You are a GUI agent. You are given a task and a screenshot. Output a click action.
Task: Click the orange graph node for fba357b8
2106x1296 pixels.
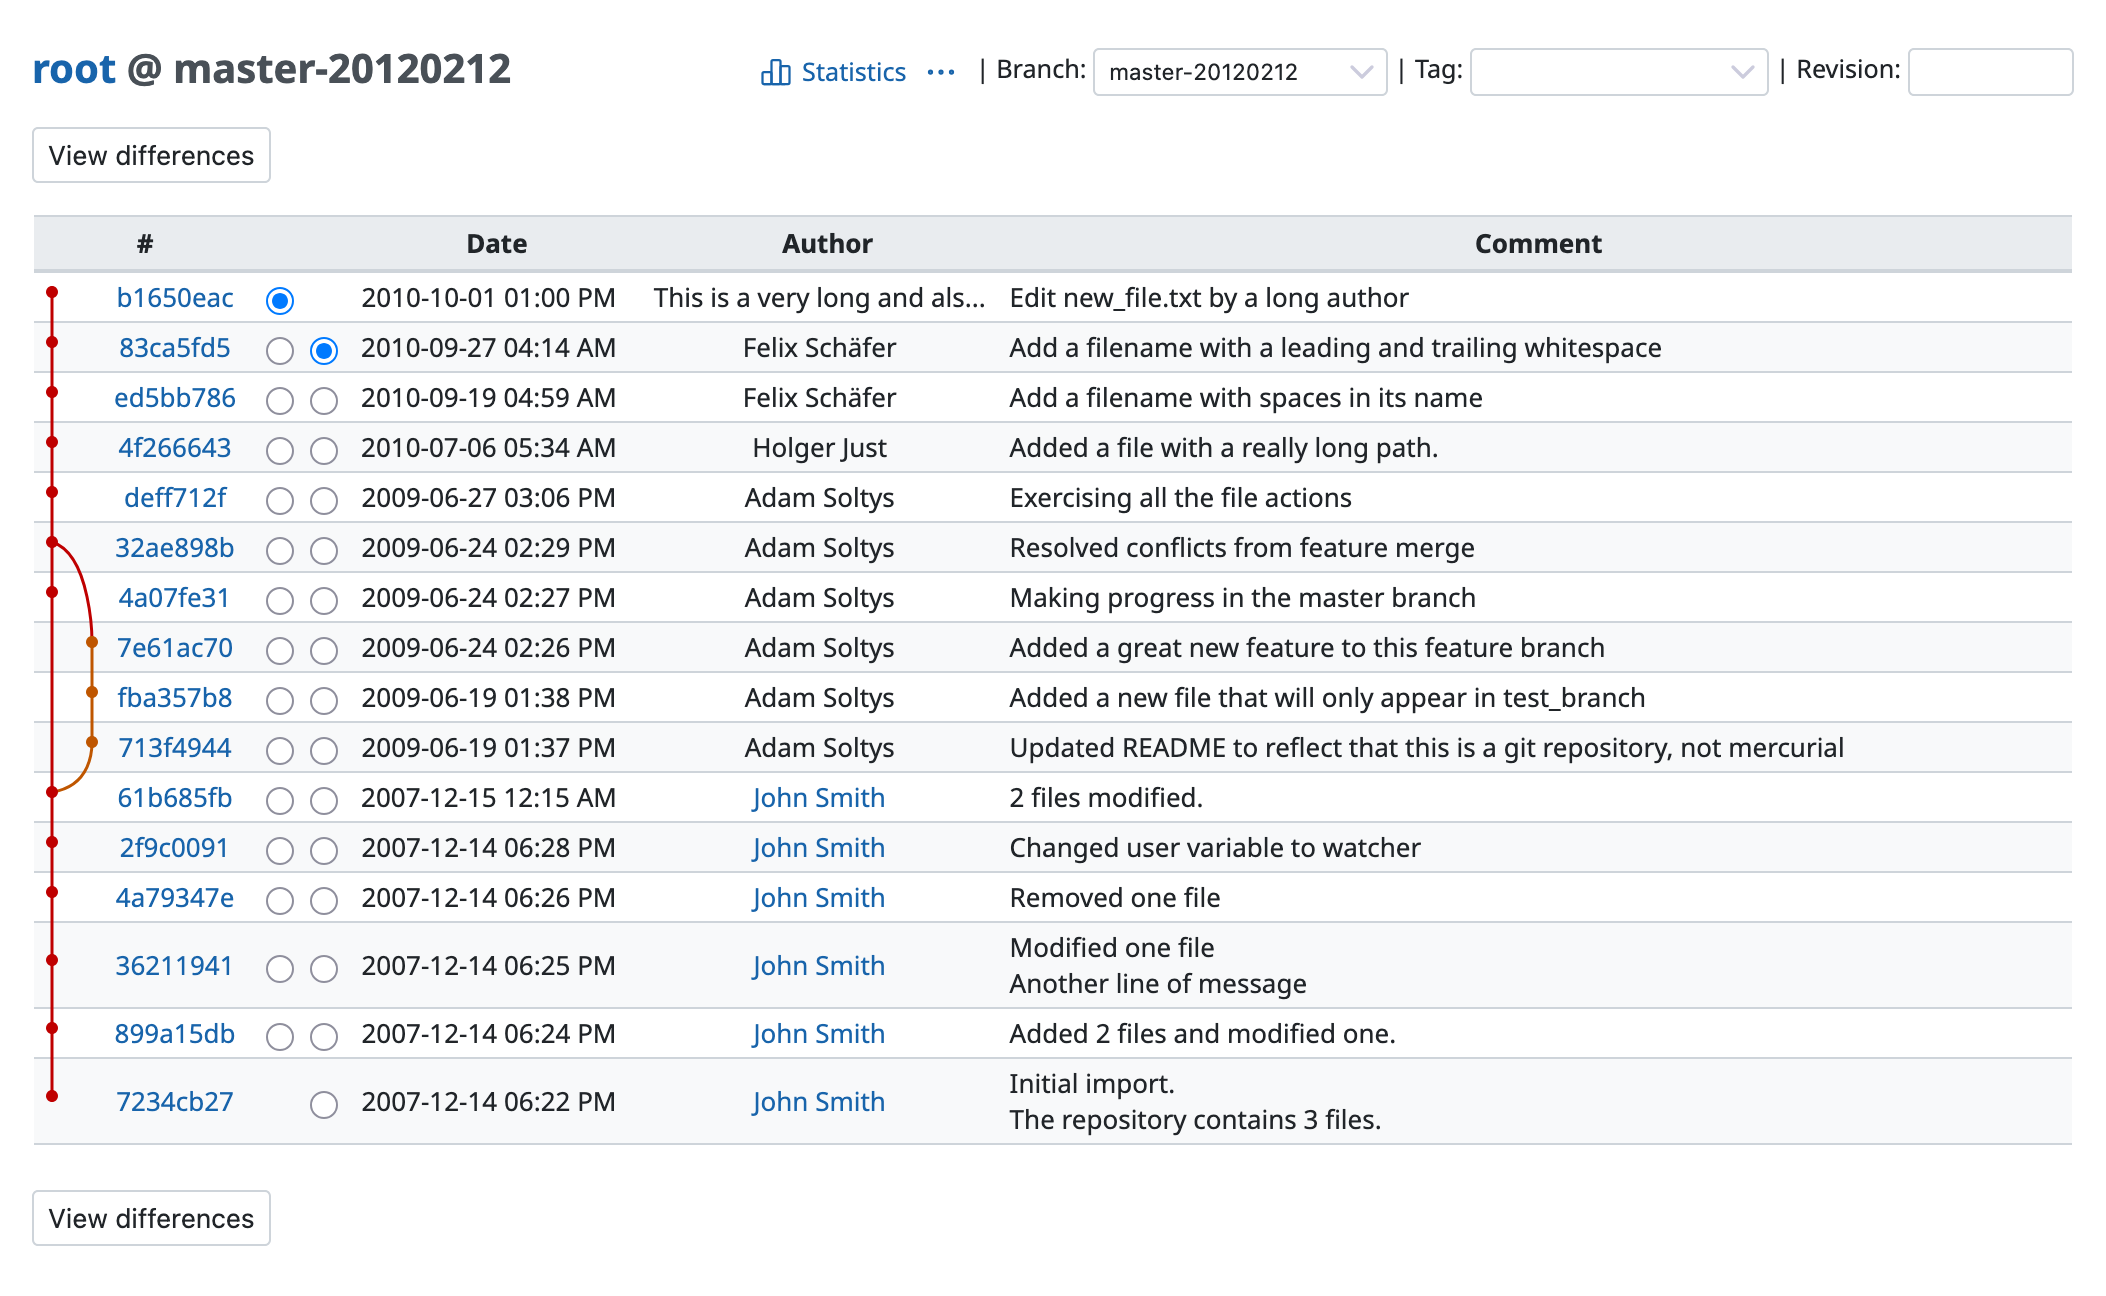(92, 692)
